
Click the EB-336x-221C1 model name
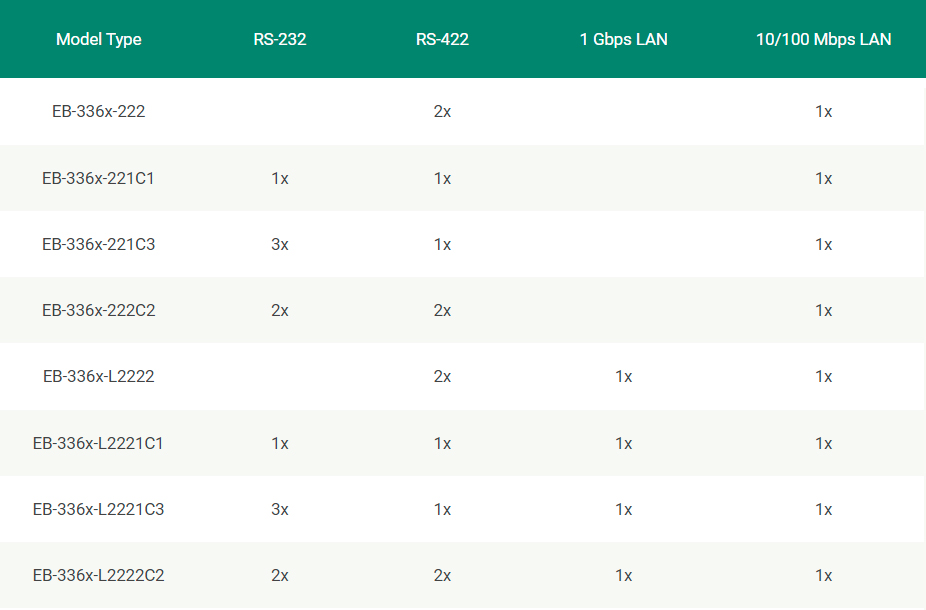(x=98, y=178)
